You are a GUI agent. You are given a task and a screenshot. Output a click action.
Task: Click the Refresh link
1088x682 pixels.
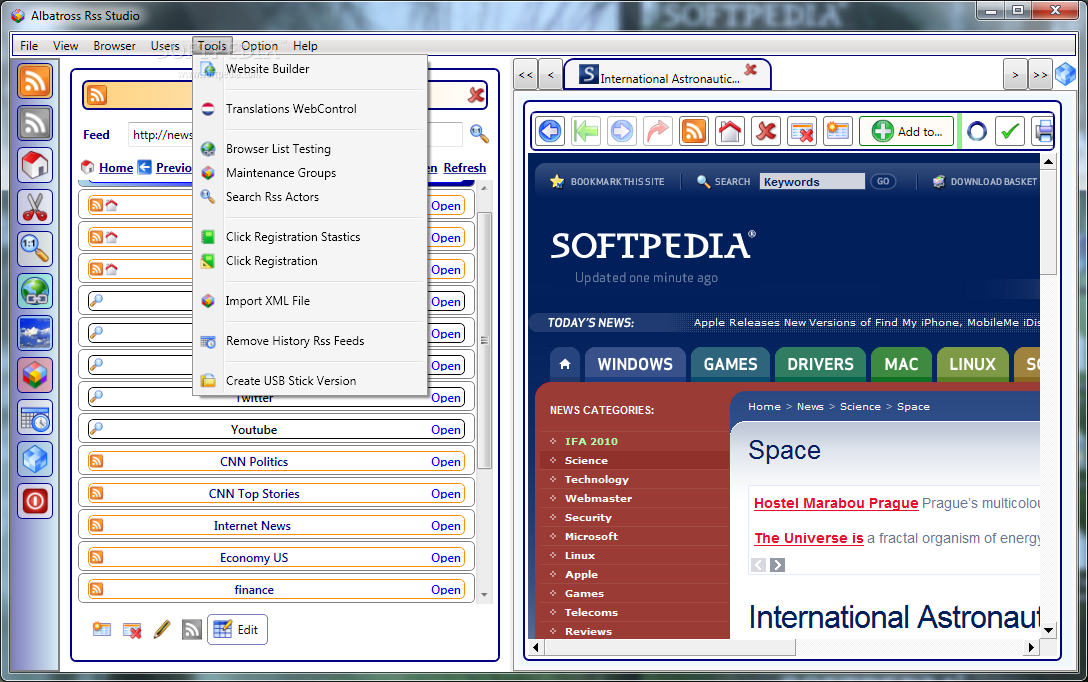point(464,167)
